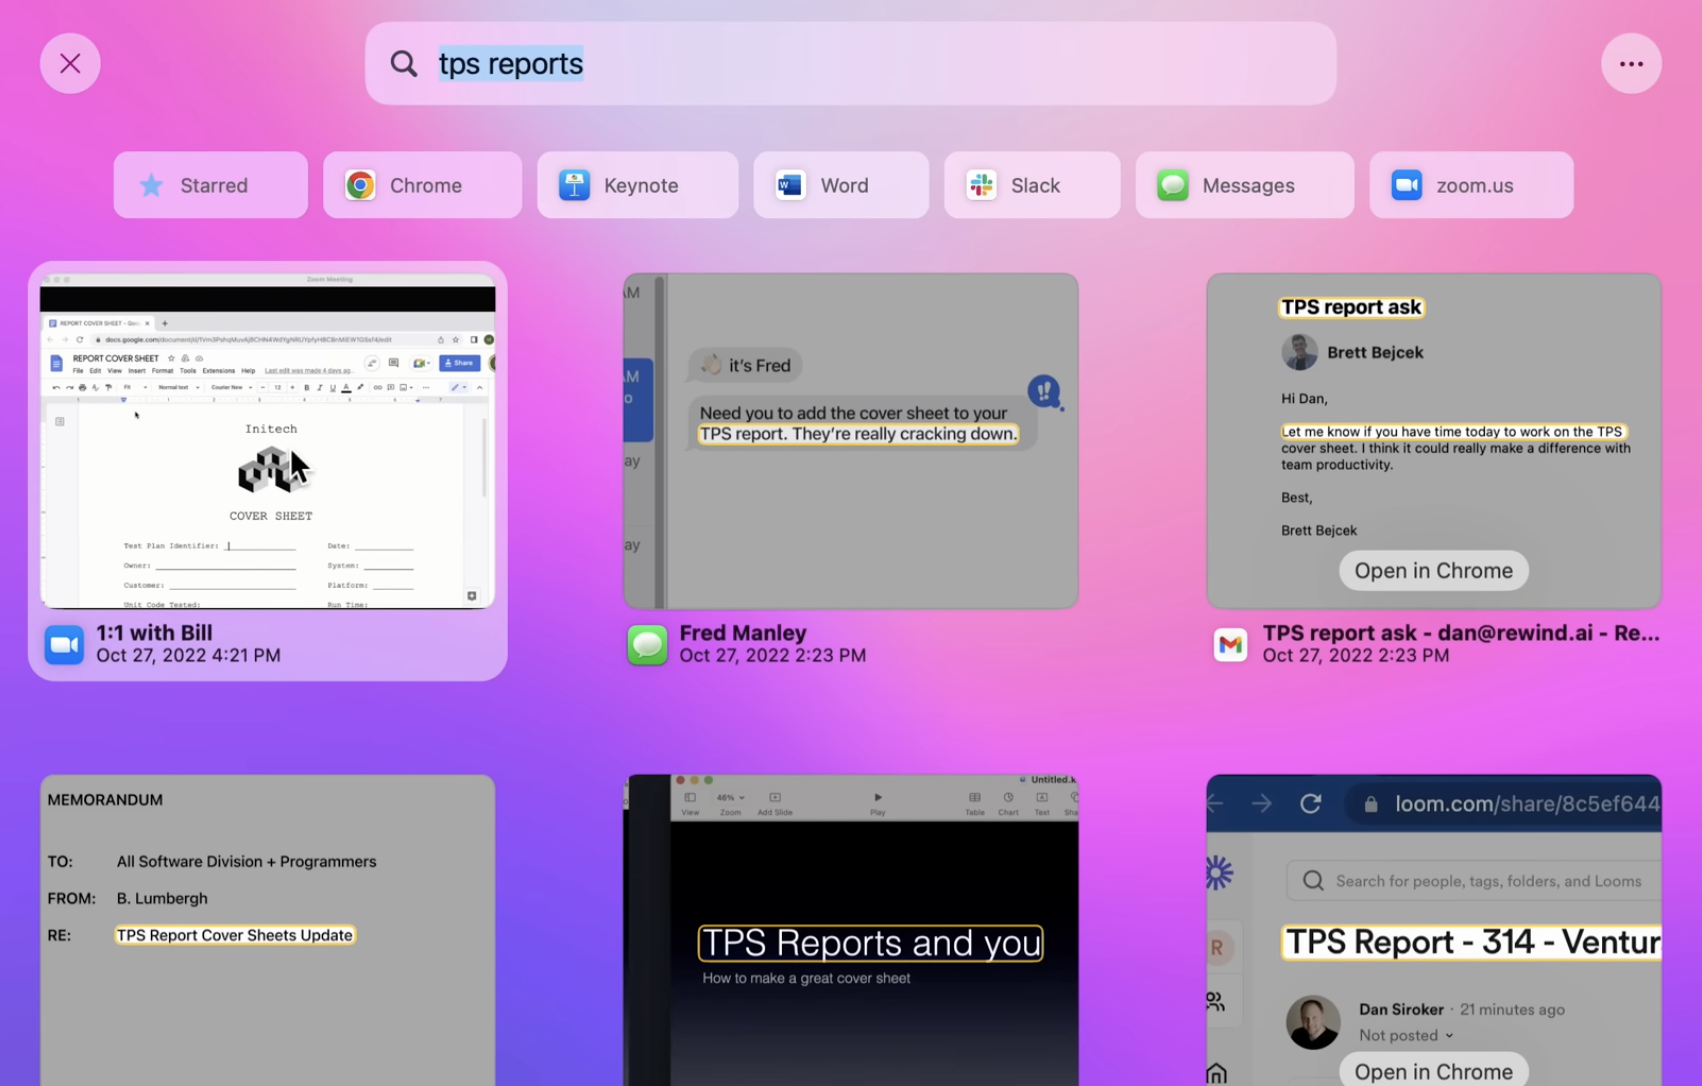Viewport: 1702px width, 1086px height.
Task: Filter results by Chrome app
Action: (422, 185)
